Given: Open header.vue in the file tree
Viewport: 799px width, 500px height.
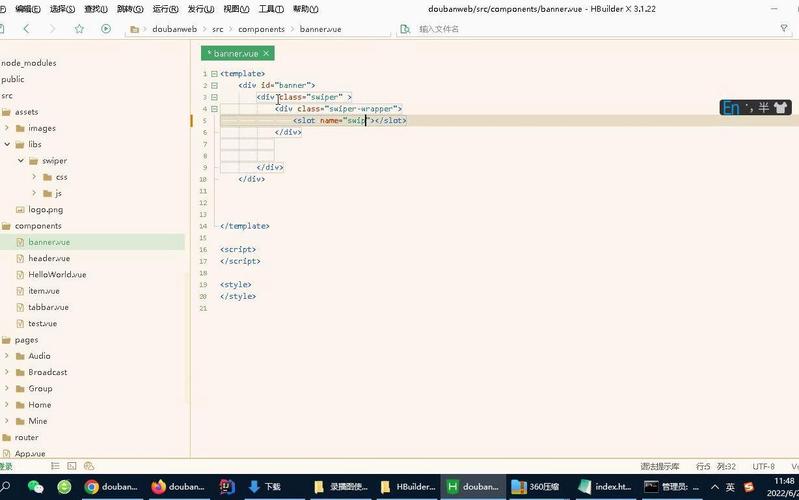Looking at the screenshot, I should click(49, 258).
